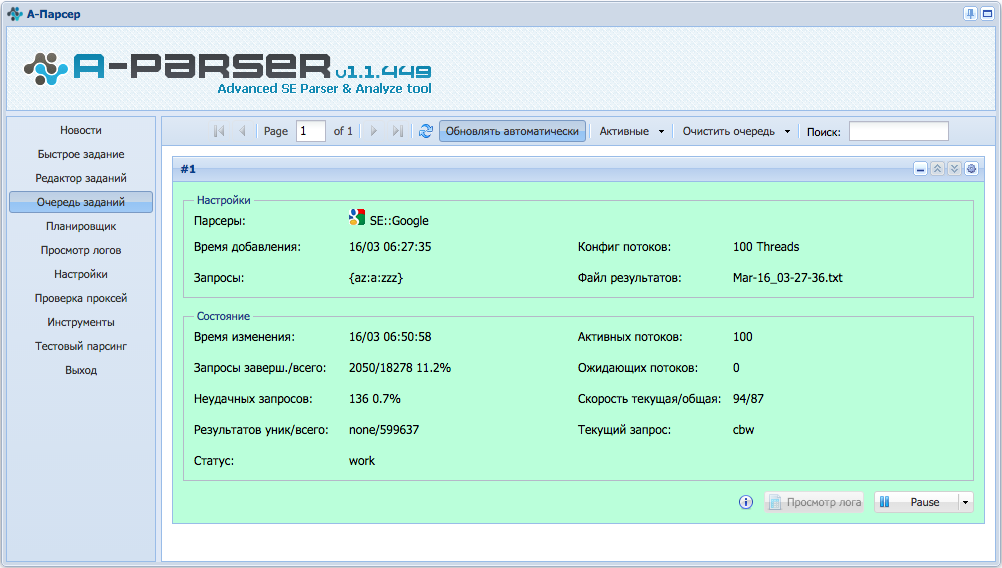Open Планировщик section
This screenshot has width=1002, height=568.
coord(81,226)
